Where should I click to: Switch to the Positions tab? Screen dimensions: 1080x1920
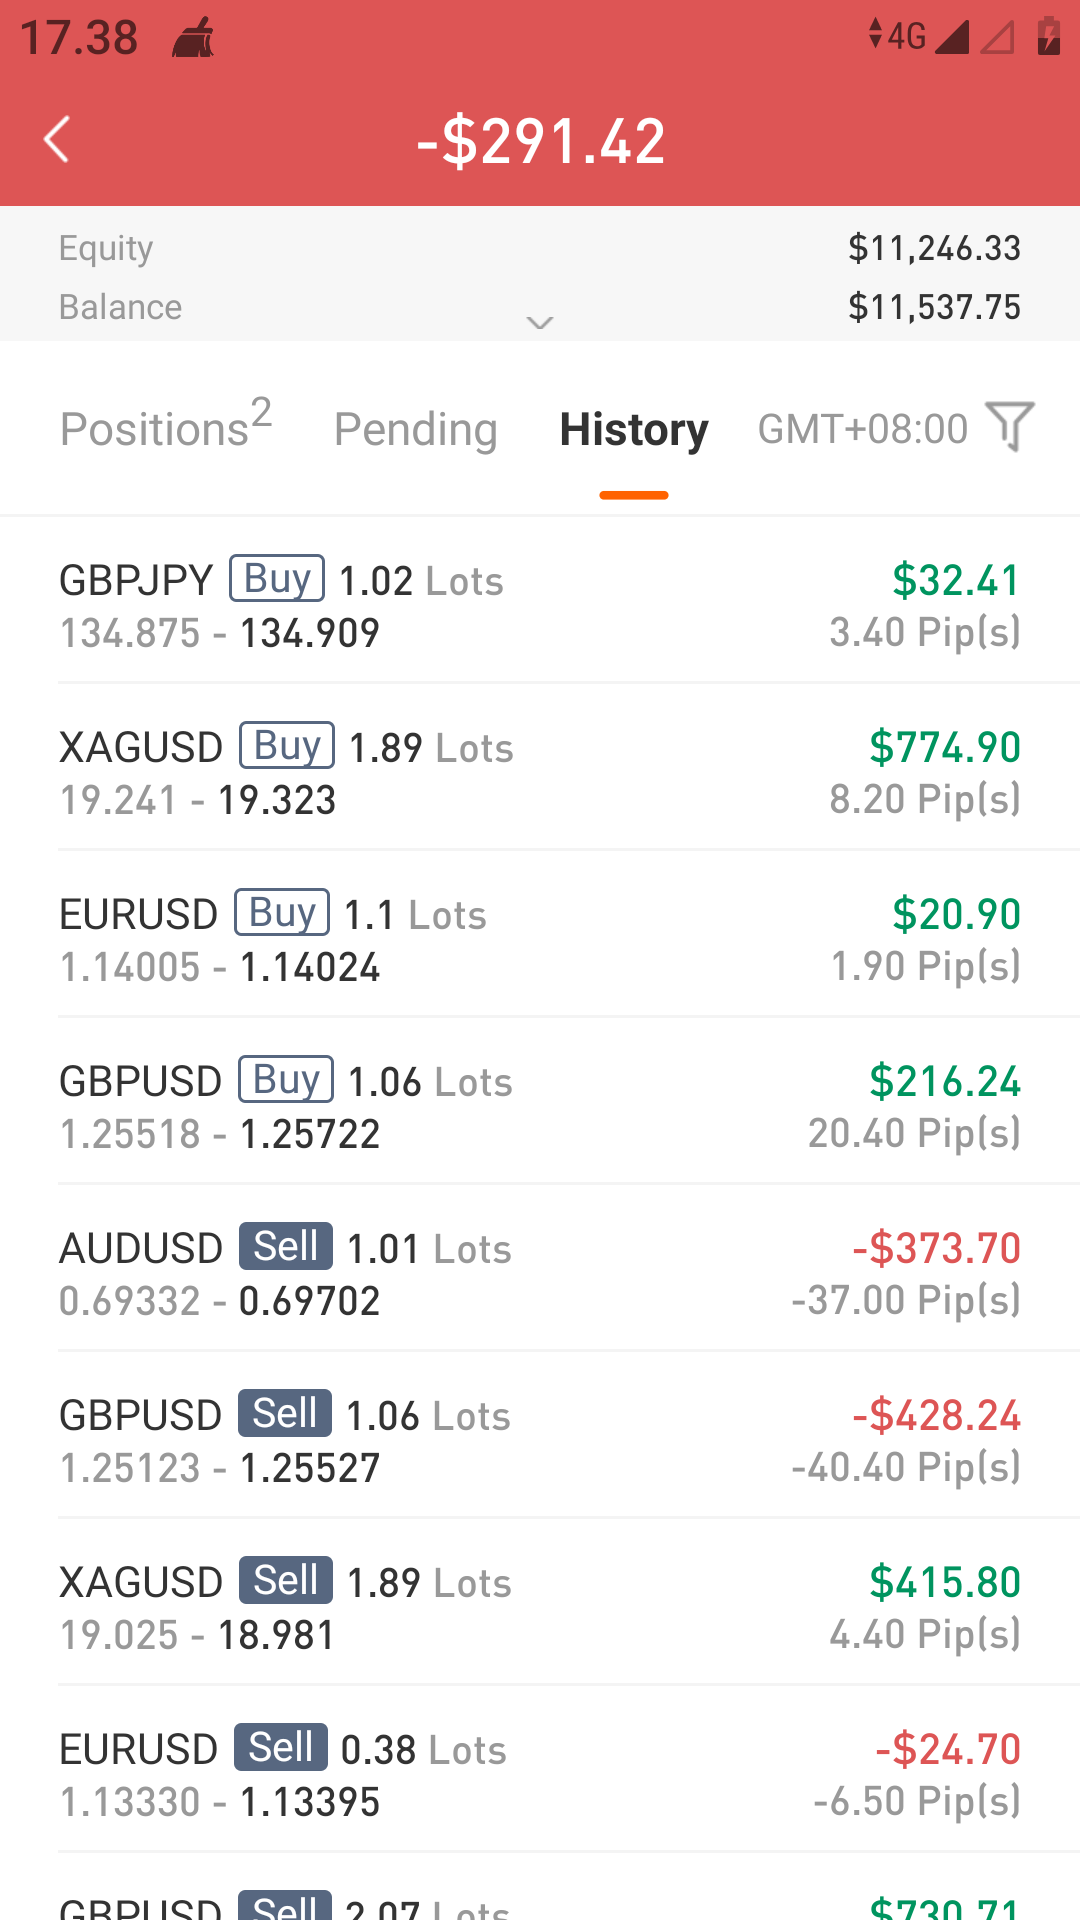166,428
